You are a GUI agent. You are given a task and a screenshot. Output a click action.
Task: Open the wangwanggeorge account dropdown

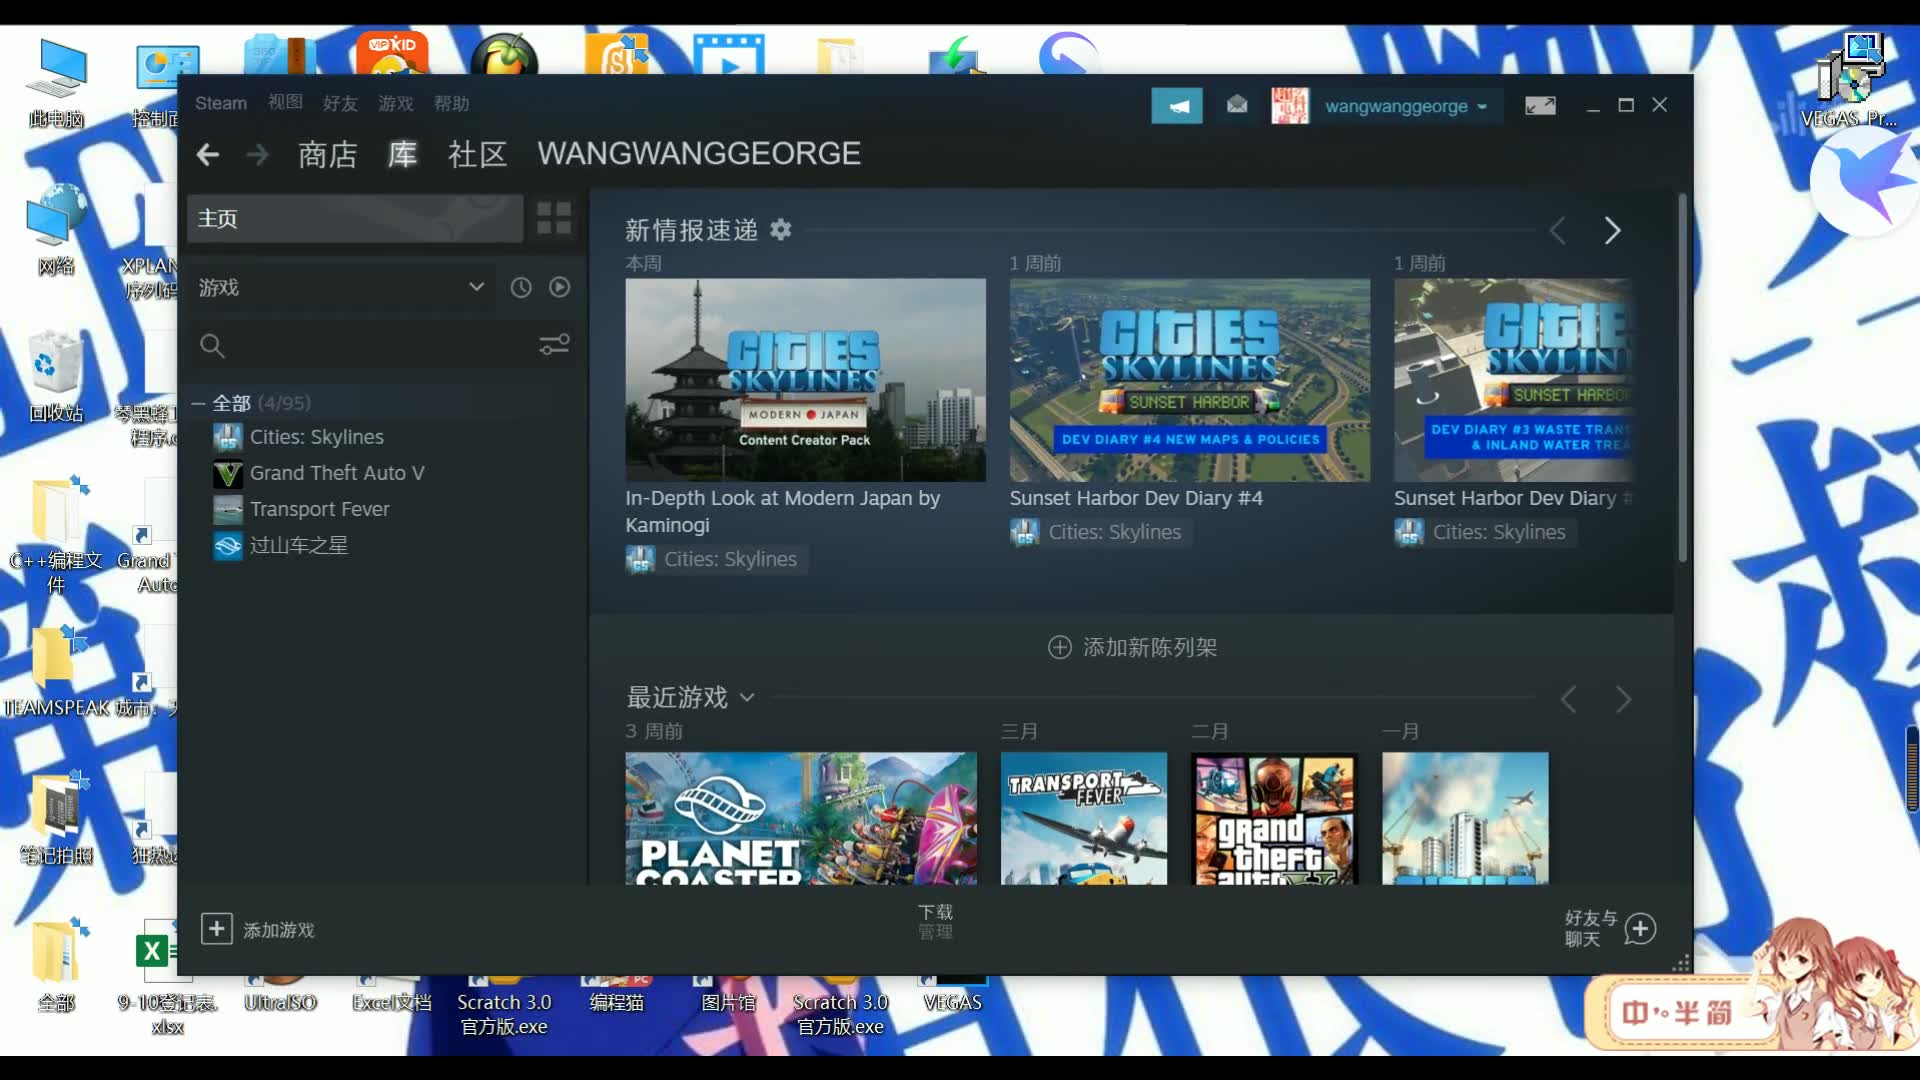(x=1406, y=105)
